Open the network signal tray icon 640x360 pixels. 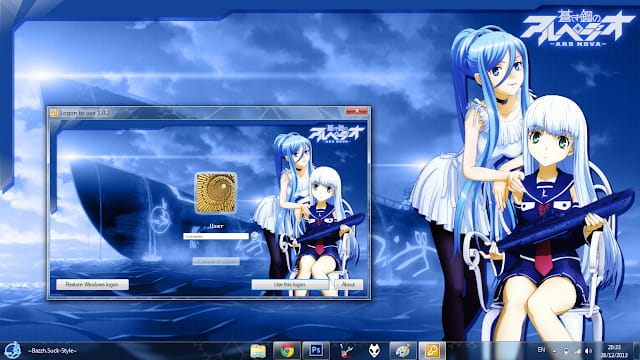click(577, 351)
